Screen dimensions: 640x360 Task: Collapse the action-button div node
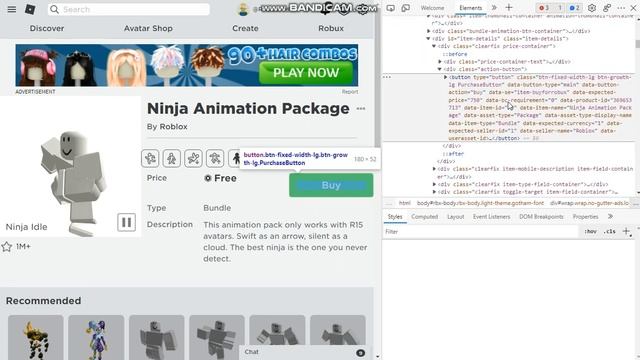pyautogui.click(x=440, y=69)
